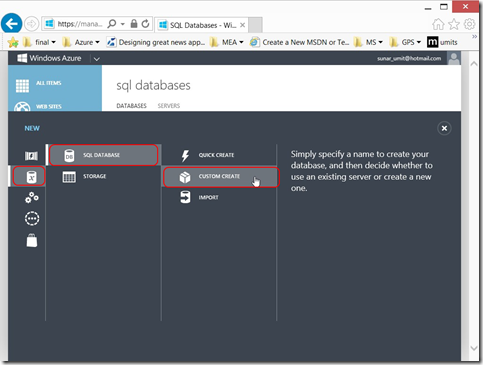This screenshot has height=365, width=483.
Task: Switch to the Databases tab
Action: click(131, 106)
